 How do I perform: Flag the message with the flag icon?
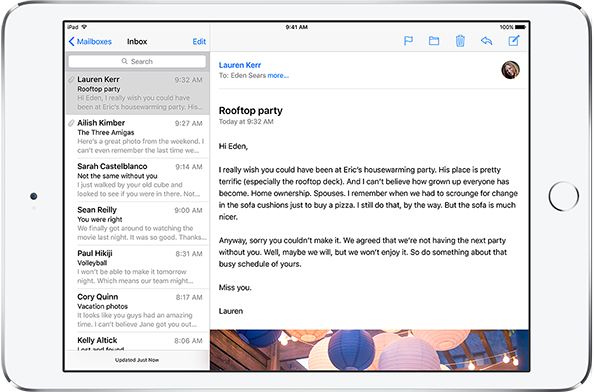[408, 41]
